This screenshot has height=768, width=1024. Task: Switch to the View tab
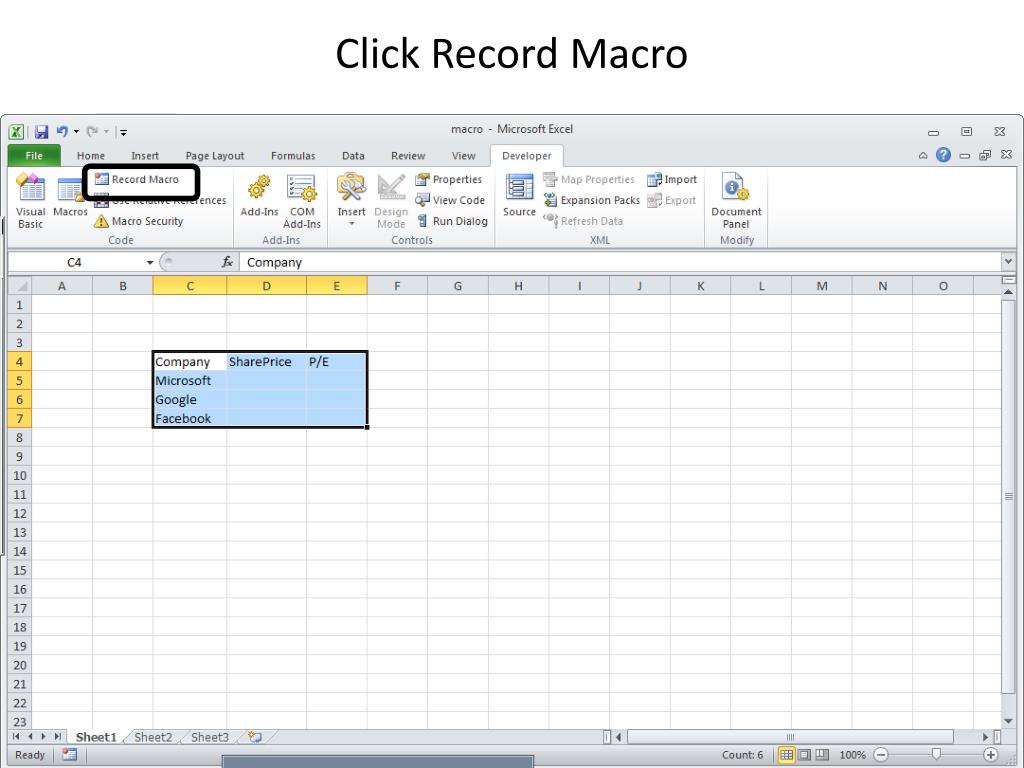(464, 155)
